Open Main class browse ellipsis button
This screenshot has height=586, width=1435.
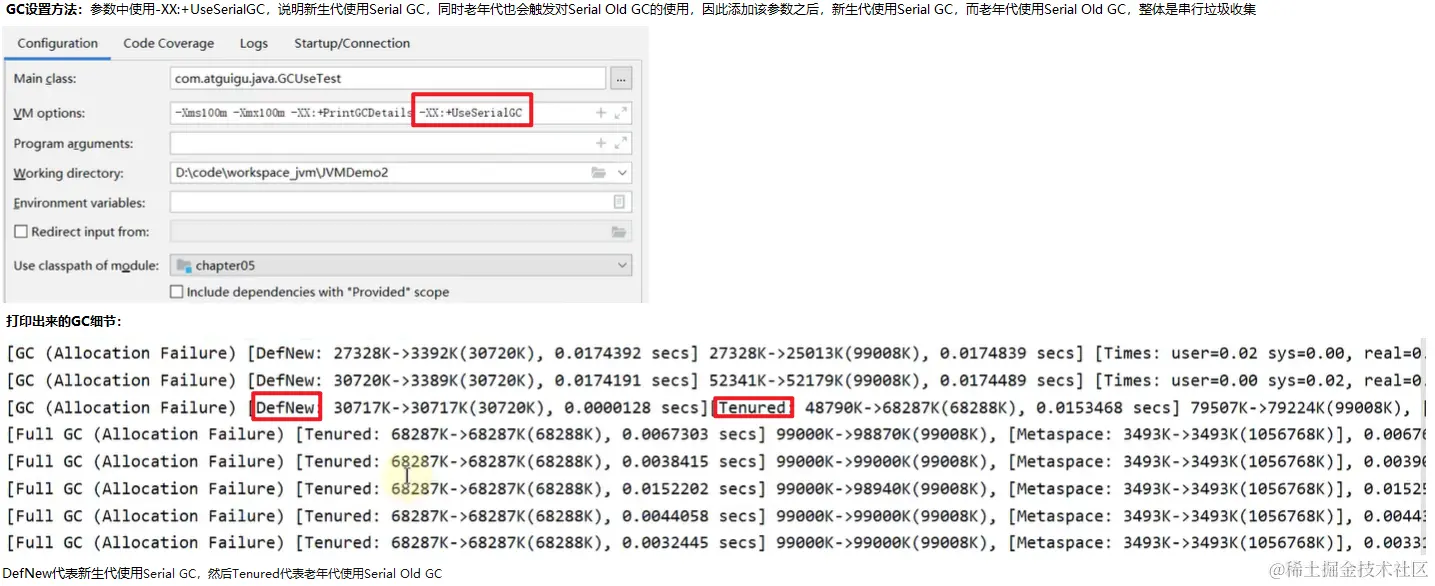621,79
